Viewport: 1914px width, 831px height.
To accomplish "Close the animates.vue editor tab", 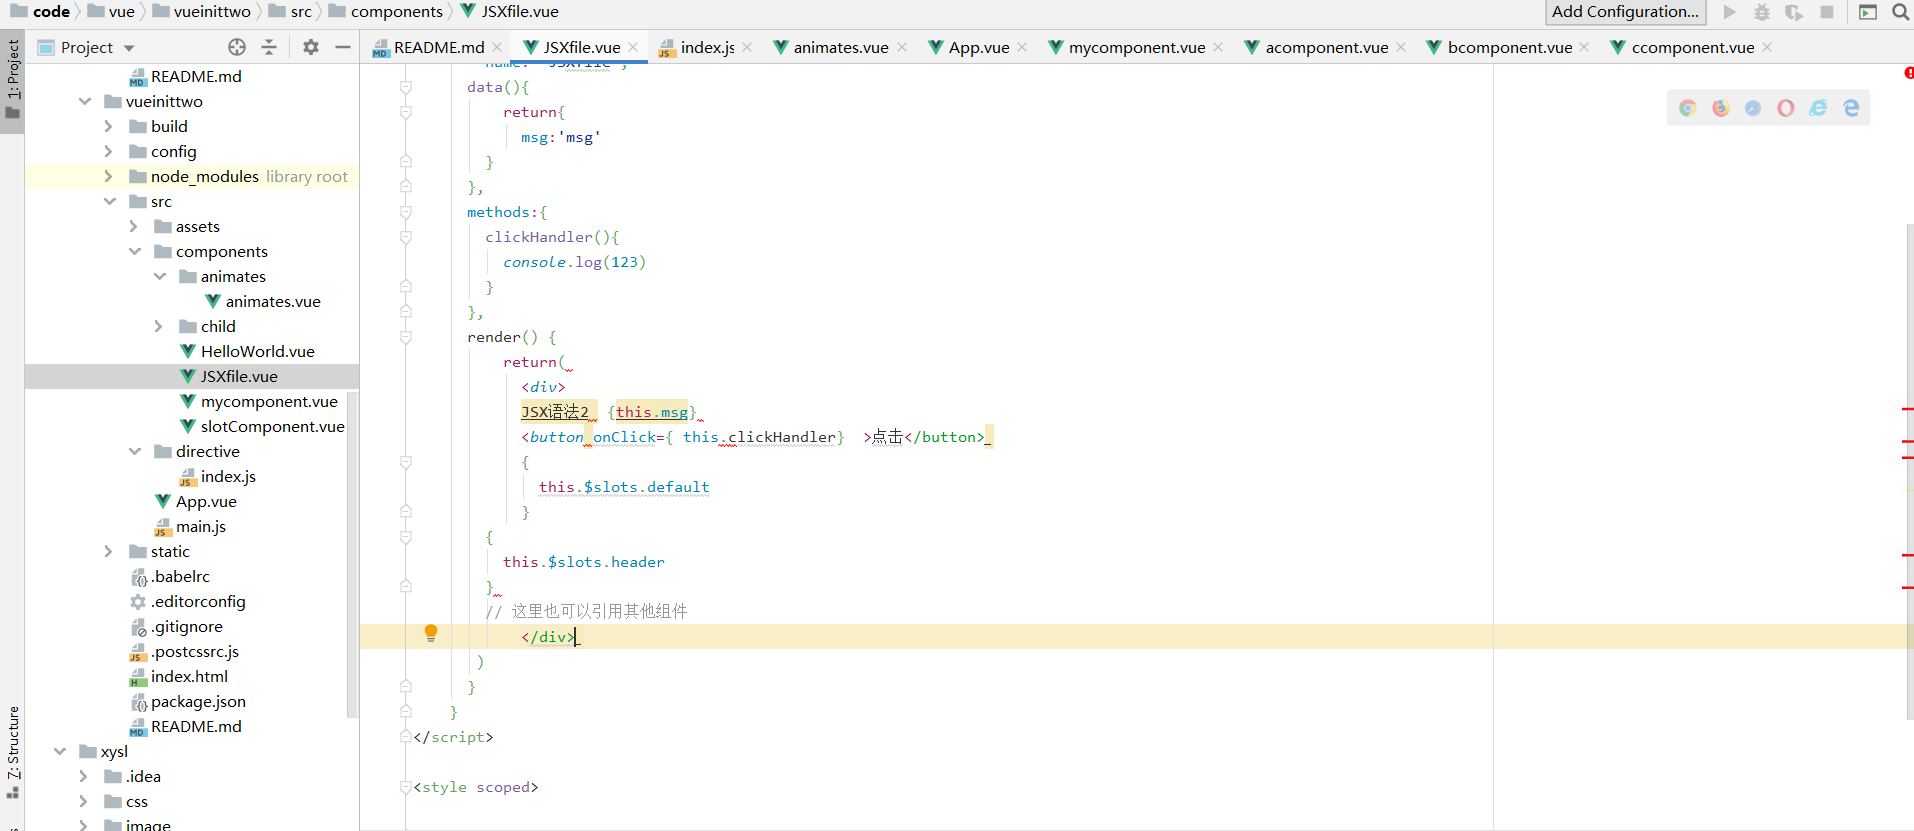I will (902, 47).
